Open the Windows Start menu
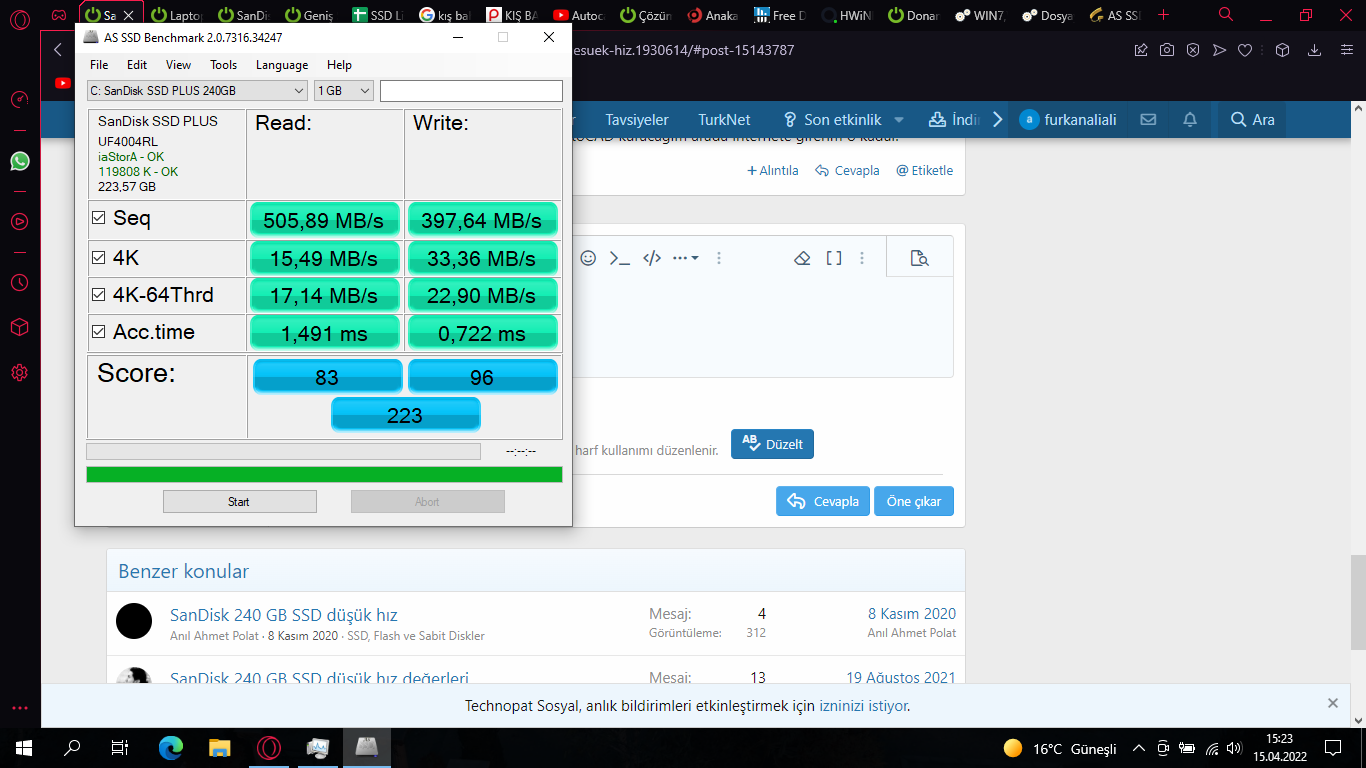This screenshot has height=768, width=1366. click(24, 748)
